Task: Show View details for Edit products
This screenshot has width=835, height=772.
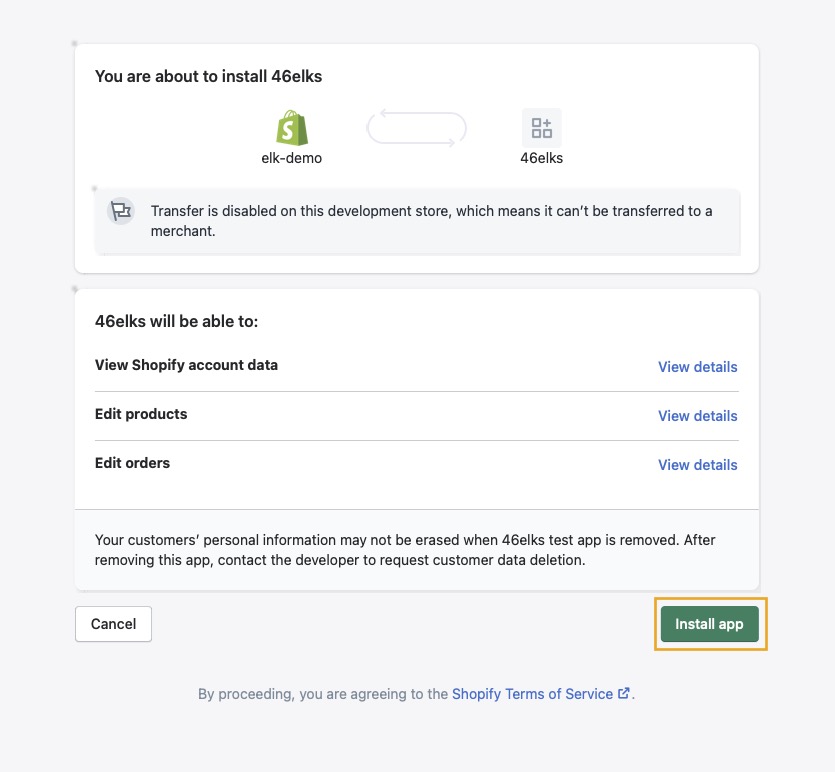Action: click(x=697, y=416)
